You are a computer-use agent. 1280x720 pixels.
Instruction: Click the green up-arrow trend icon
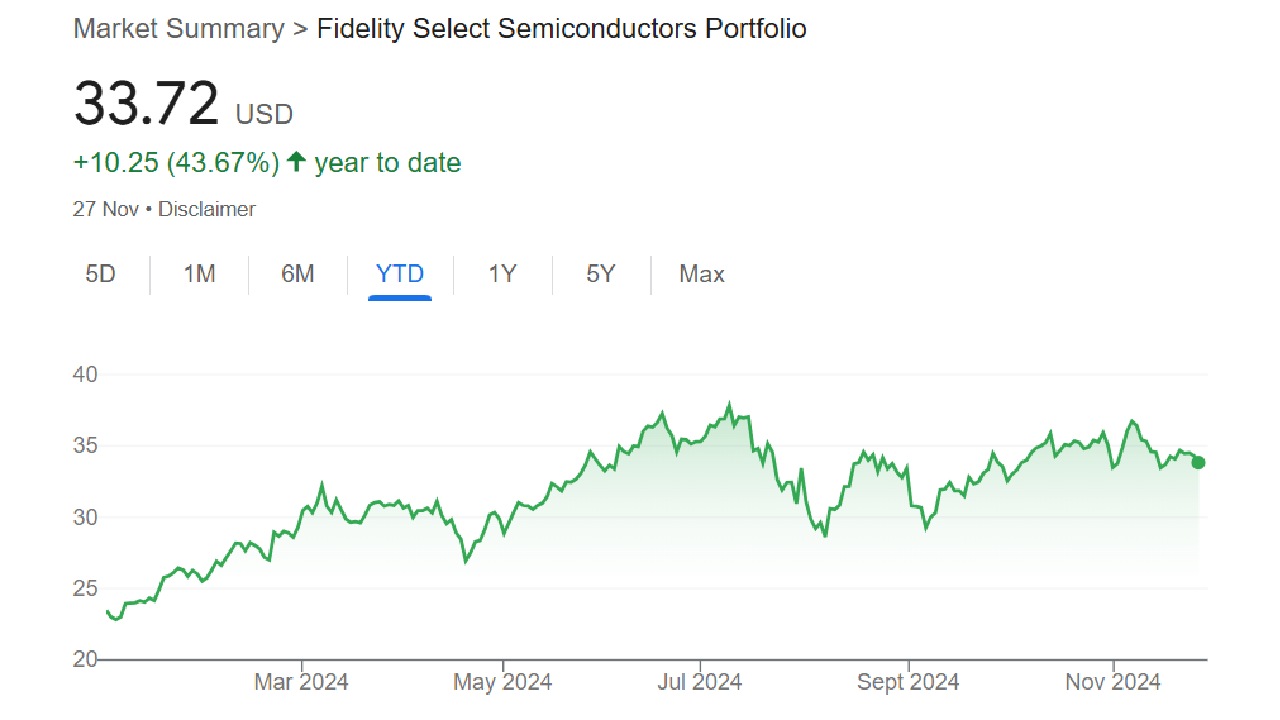pos(296,162)
